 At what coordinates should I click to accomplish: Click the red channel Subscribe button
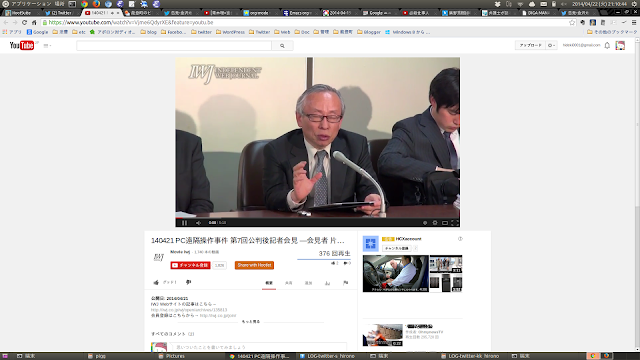190,265
